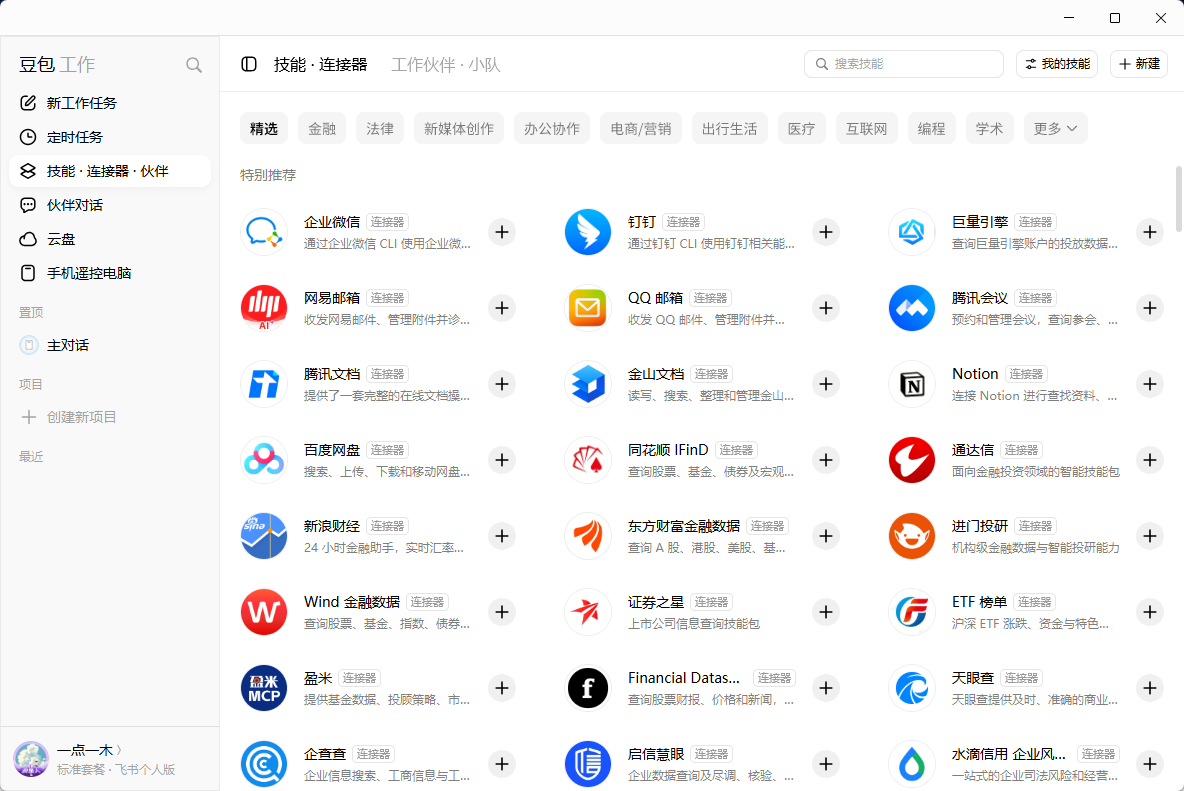Screen dimensions: 1184x791
Task: Click the 腾讯会议 connector logo
Action: click(x=911, y=308)
